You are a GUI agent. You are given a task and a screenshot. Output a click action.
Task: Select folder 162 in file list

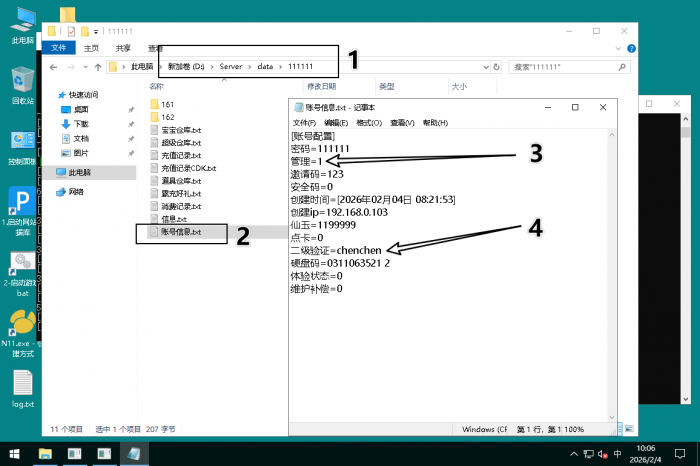tap(162, 117)
